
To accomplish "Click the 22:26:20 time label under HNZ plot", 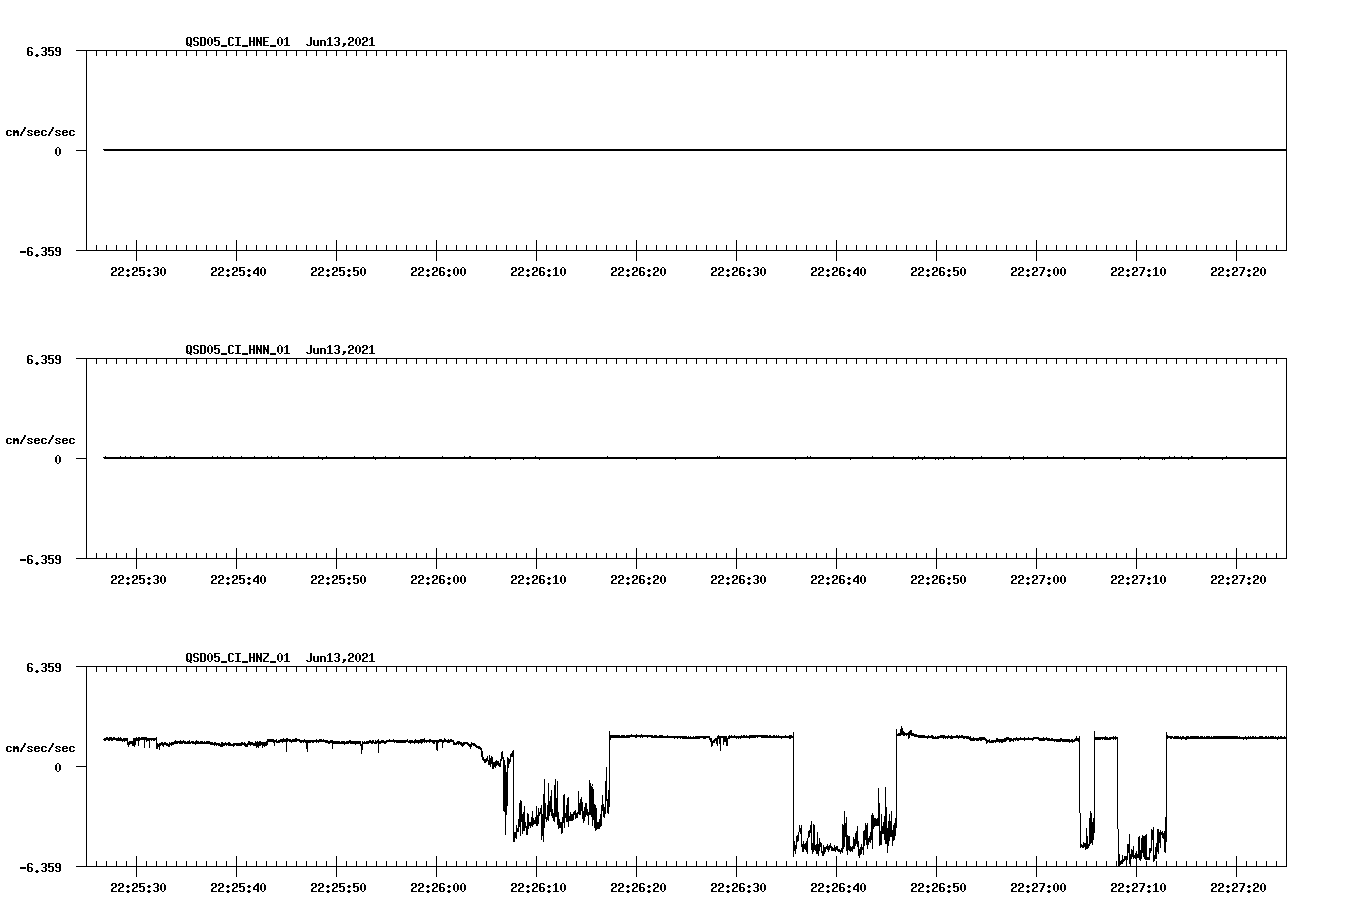I will [638, 888].
